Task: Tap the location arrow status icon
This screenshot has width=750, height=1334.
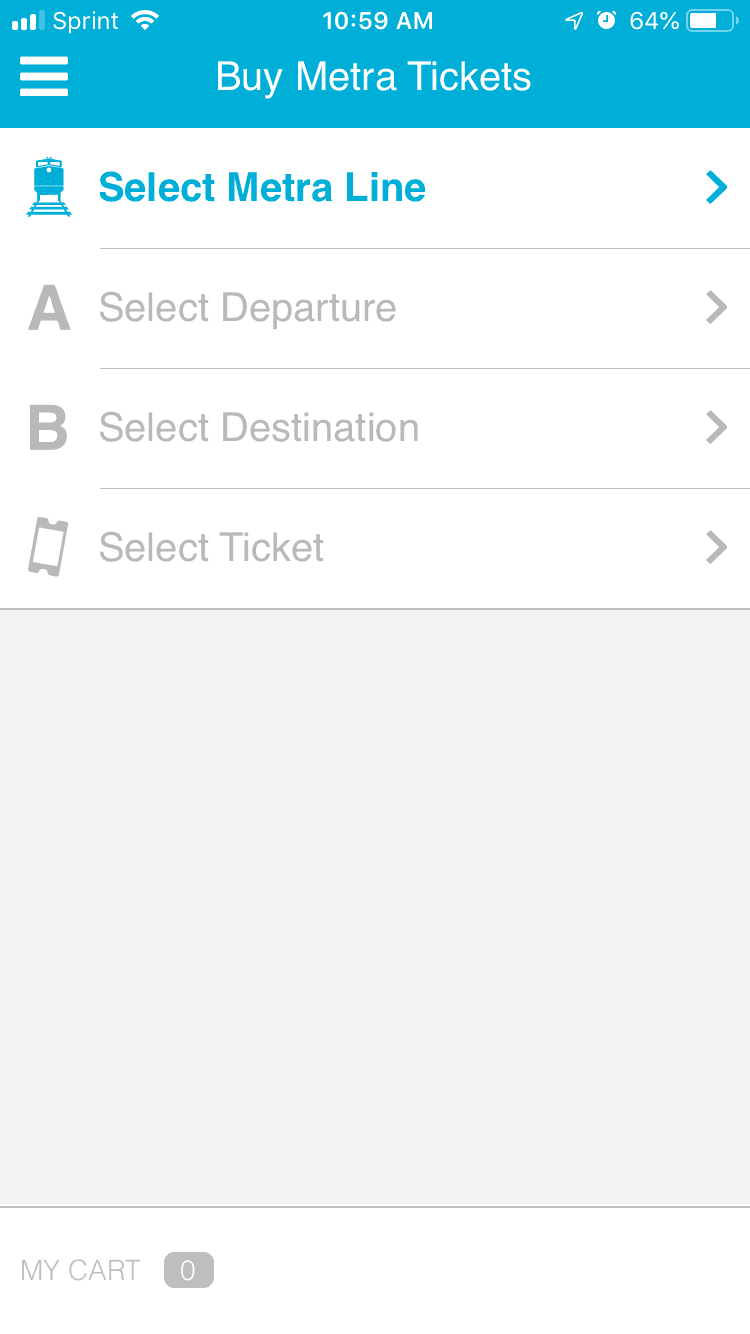Action: coord(574,21)
